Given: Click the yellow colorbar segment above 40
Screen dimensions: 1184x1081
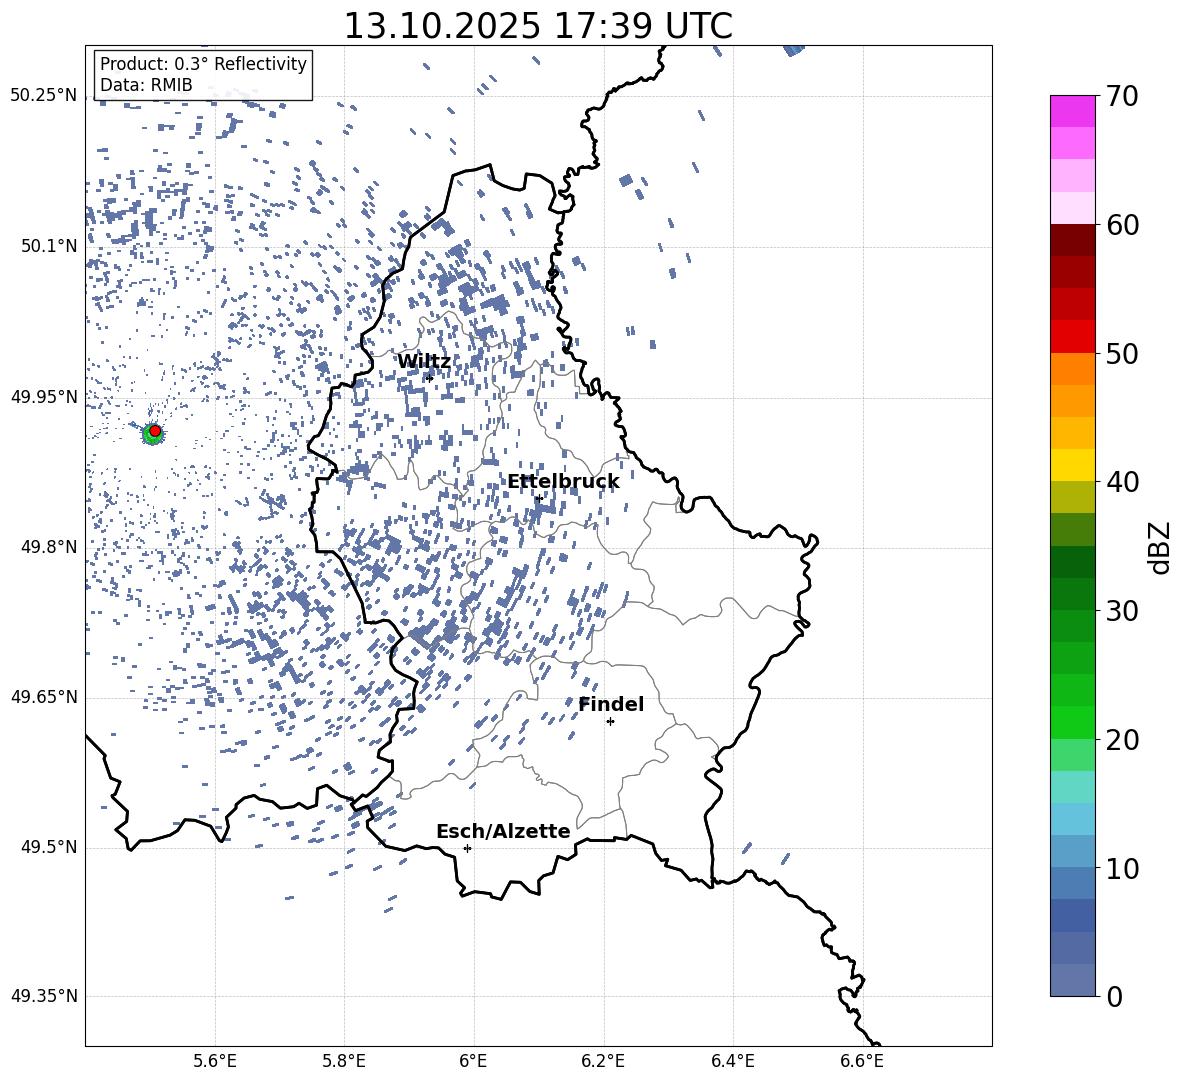Looking at the screenshot, I should coord(1072,465).
